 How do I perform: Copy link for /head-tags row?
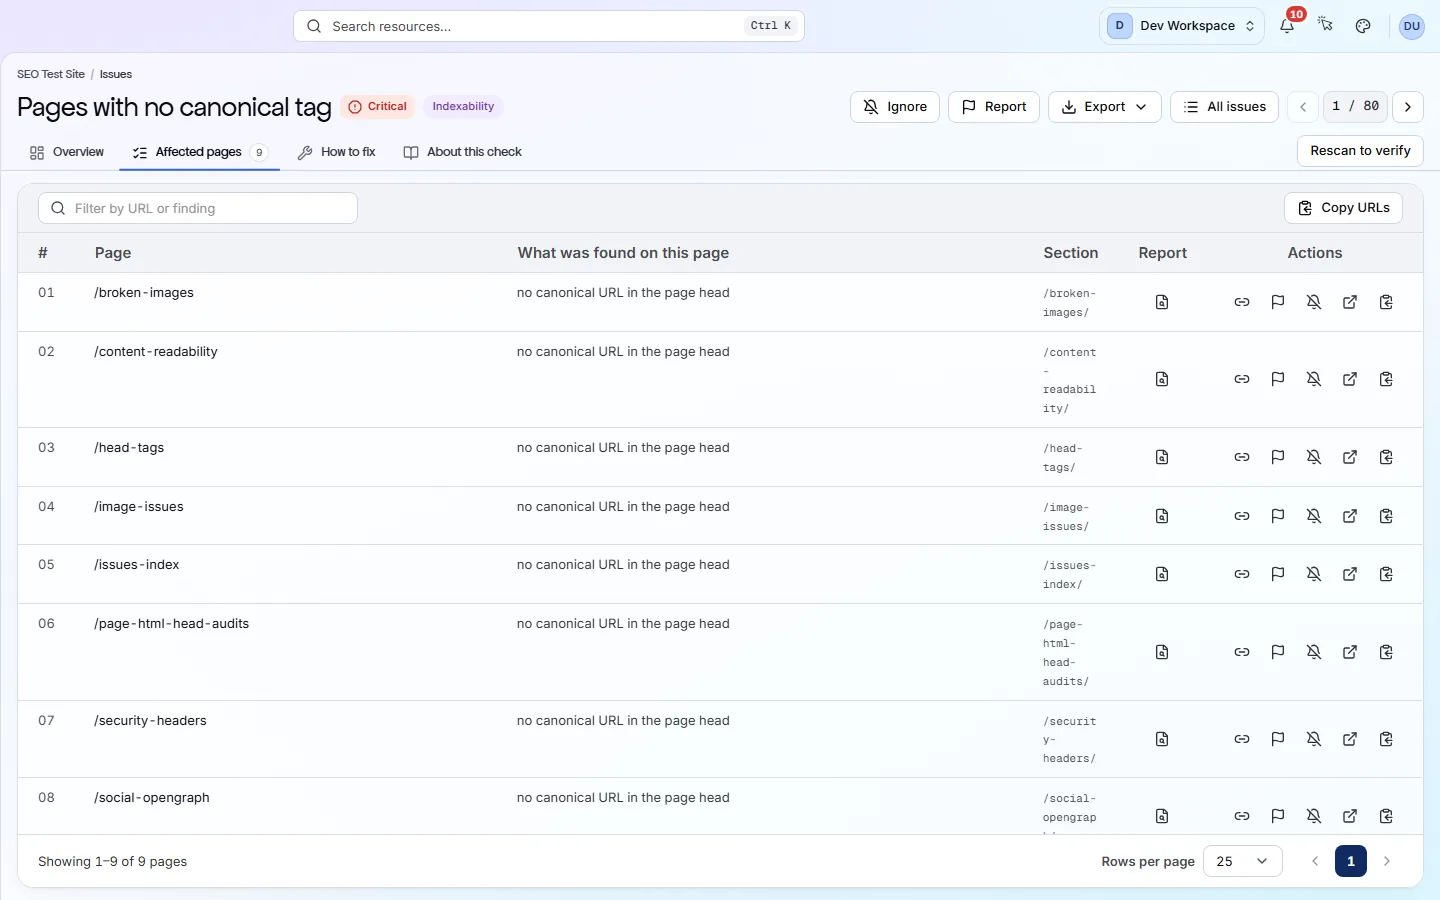(1242, 457)
